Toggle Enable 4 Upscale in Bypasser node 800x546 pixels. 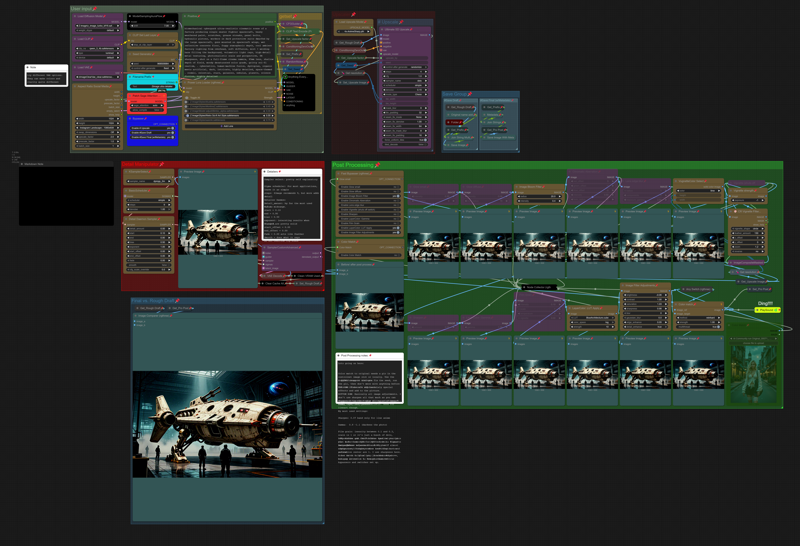153,128
